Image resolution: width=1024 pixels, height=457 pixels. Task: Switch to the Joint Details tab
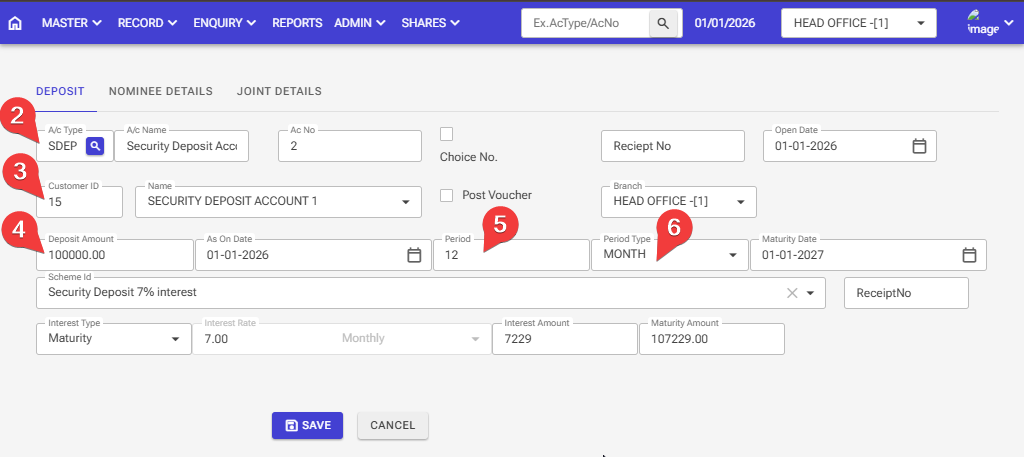point(279,91)
